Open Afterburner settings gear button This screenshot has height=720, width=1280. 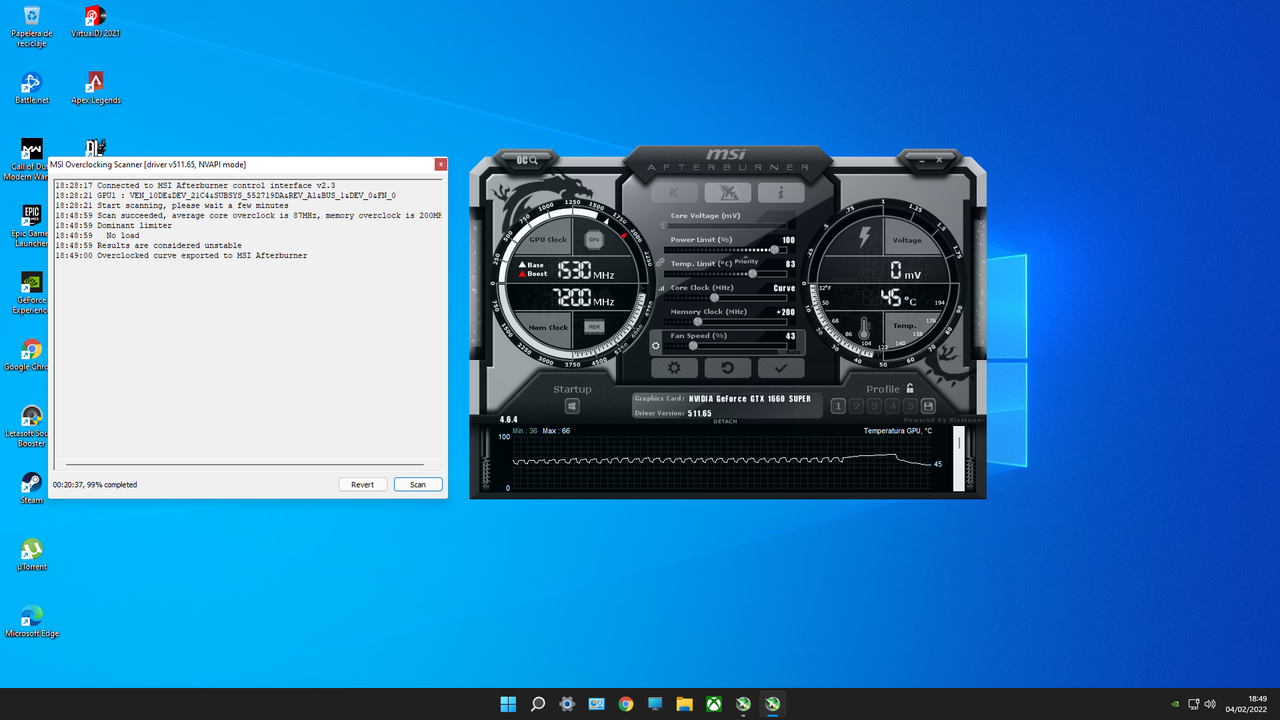pos(675,368)
